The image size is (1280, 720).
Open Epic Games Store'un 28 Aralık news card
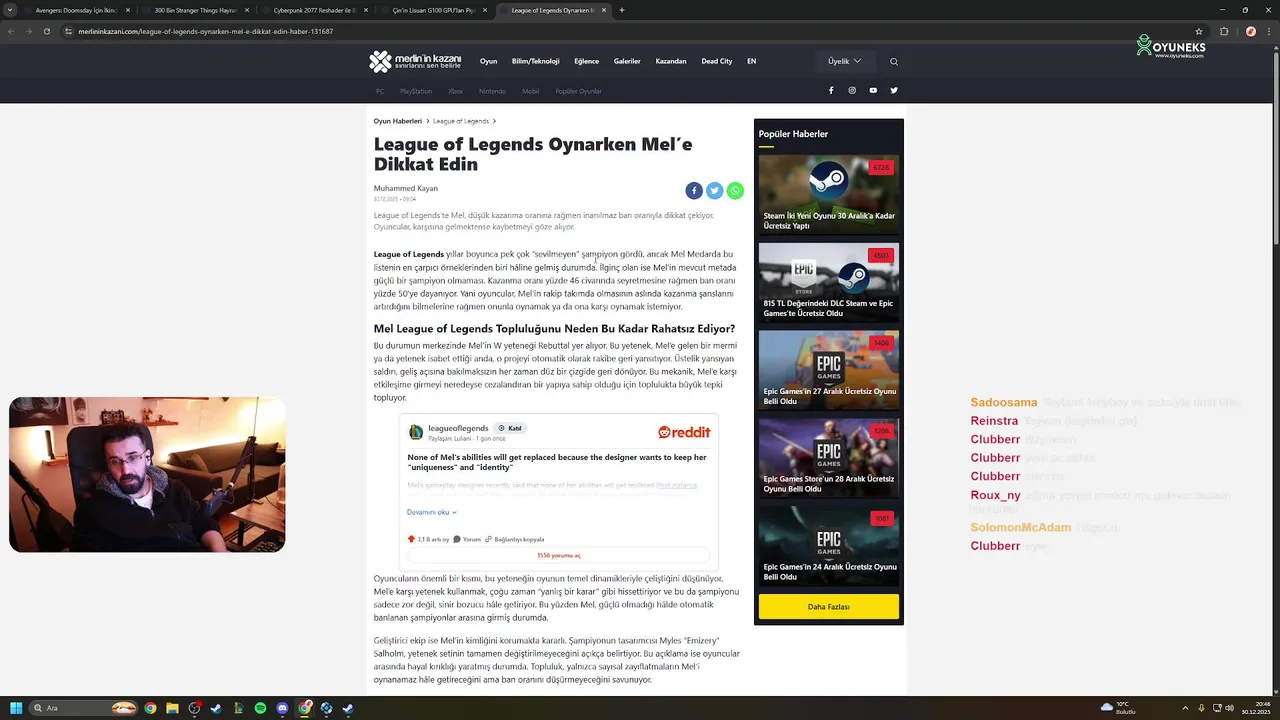click(x=829, y=458)
